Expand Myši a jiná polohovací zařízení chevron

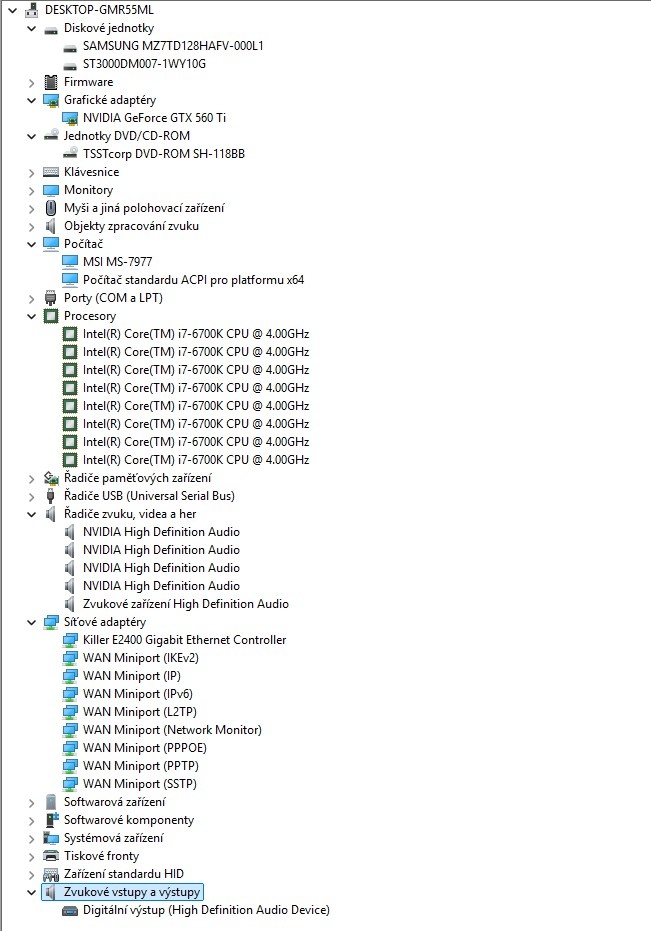pyautogui.click(x=31, y=208)
